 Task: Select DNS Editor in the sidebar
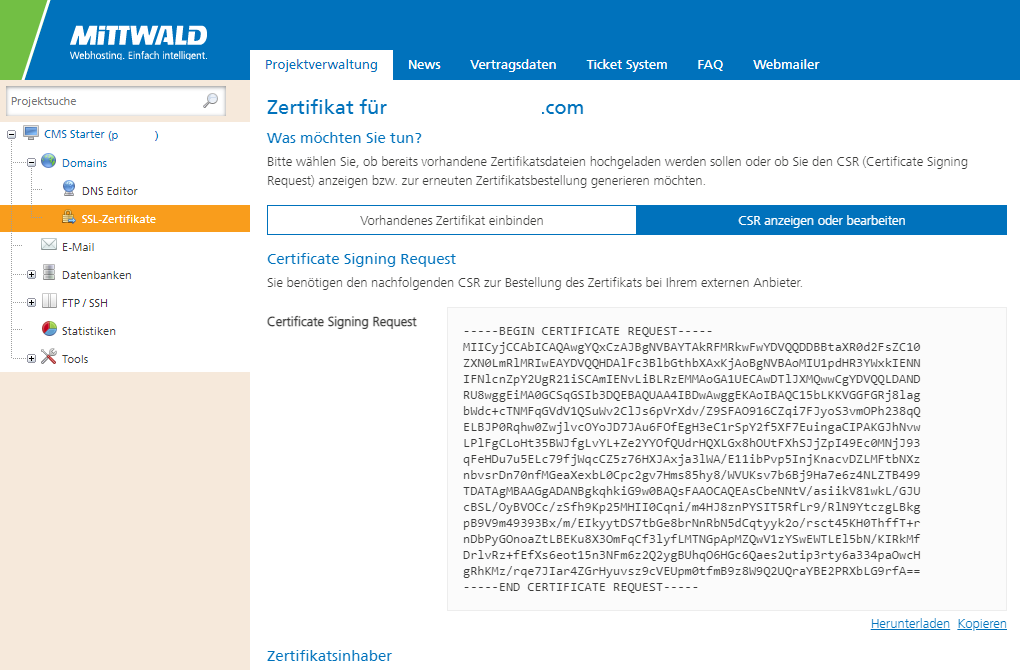110,191
